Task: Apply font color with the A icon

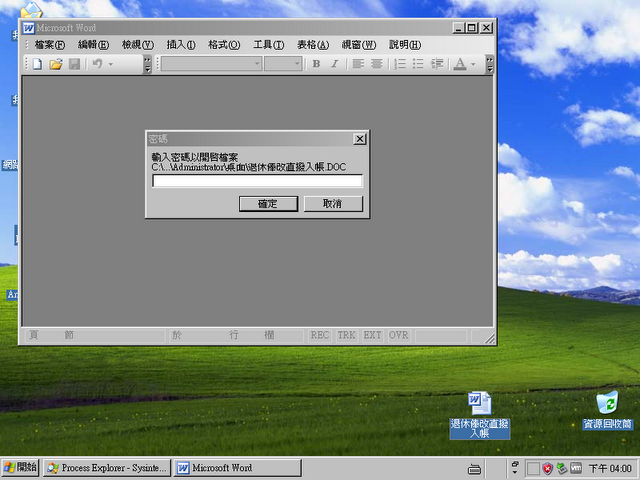Action: 460,64
